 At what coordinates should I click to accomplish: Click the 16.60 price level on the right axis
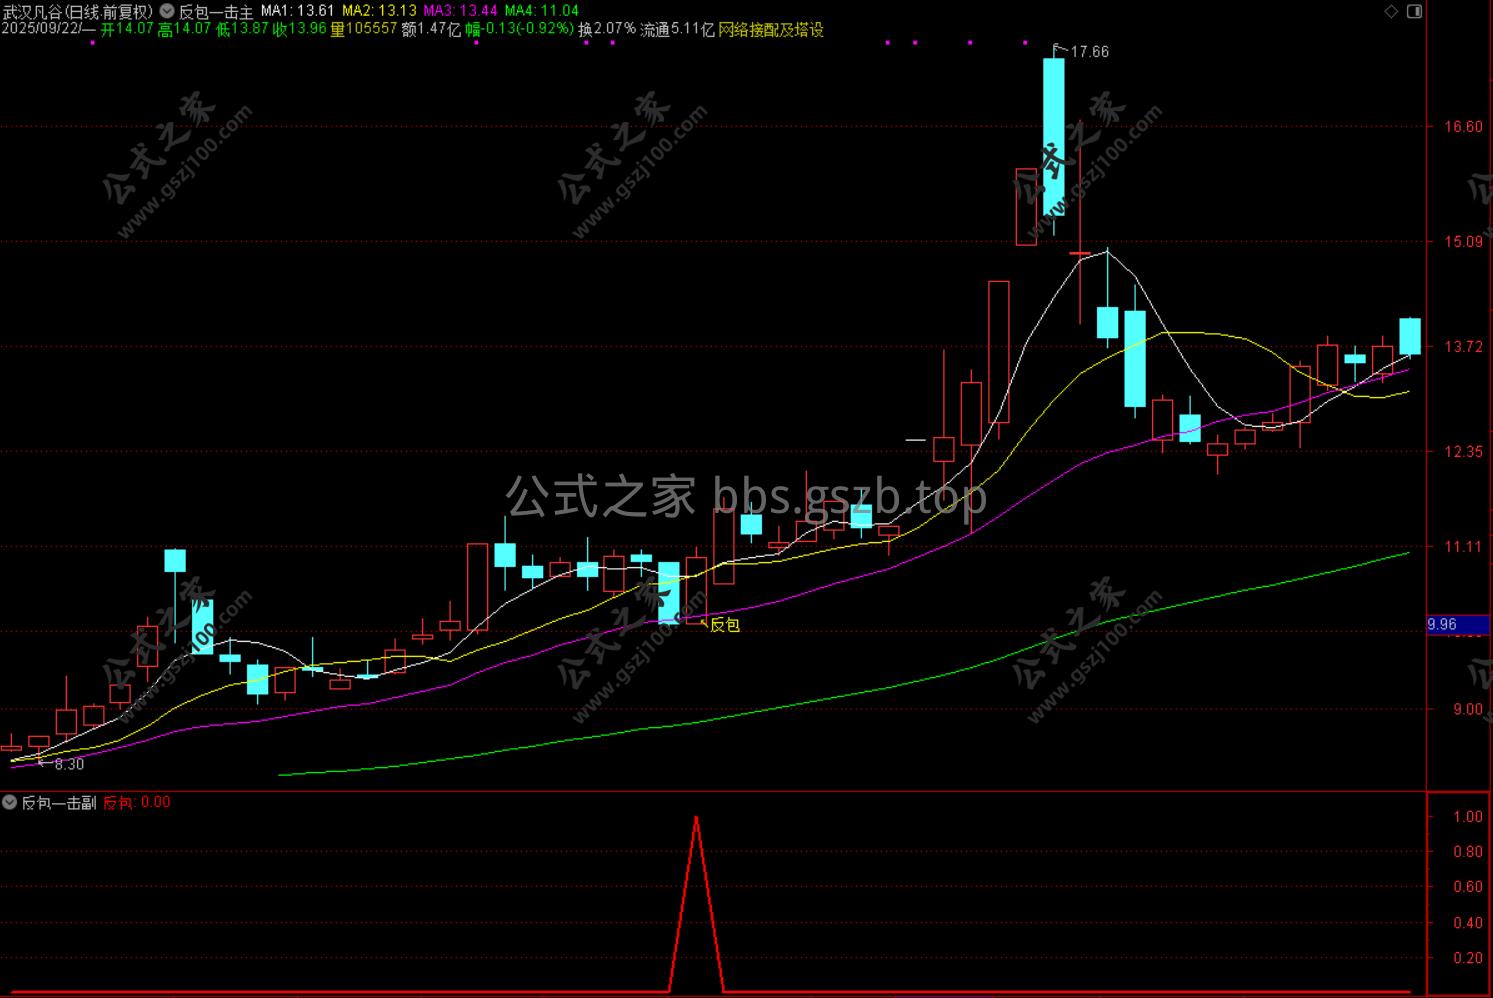1463,127
